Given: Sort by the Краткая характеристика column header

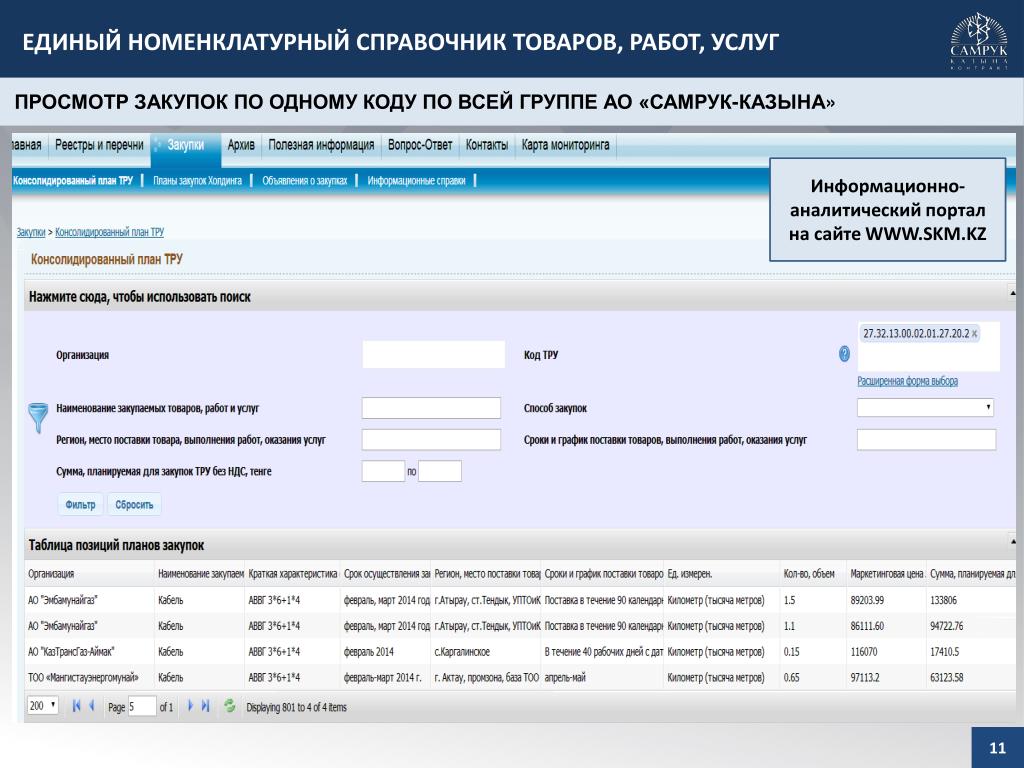Looking at the screenshot, I should pyautogui.click(x=292, y=573).
